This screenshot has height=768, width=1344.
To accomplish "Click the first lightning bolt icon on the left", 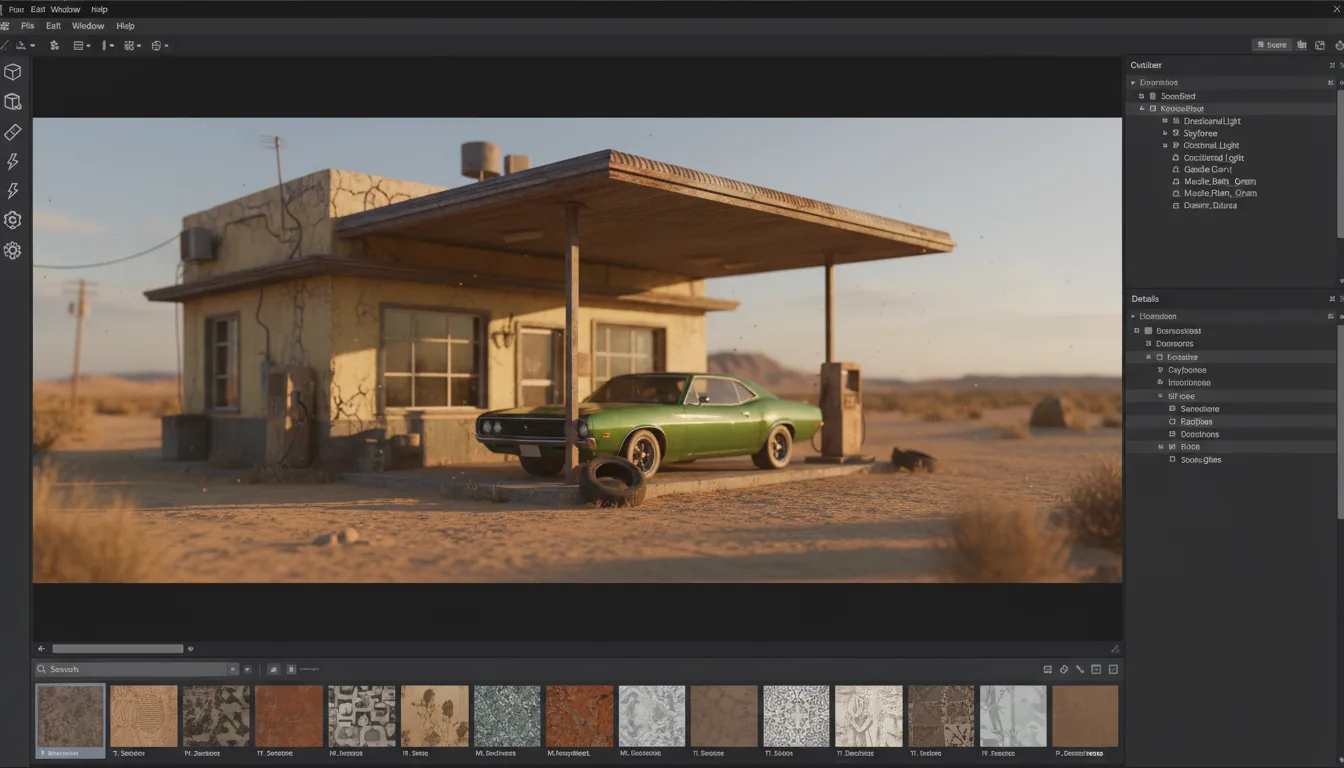I will (13, 160).
